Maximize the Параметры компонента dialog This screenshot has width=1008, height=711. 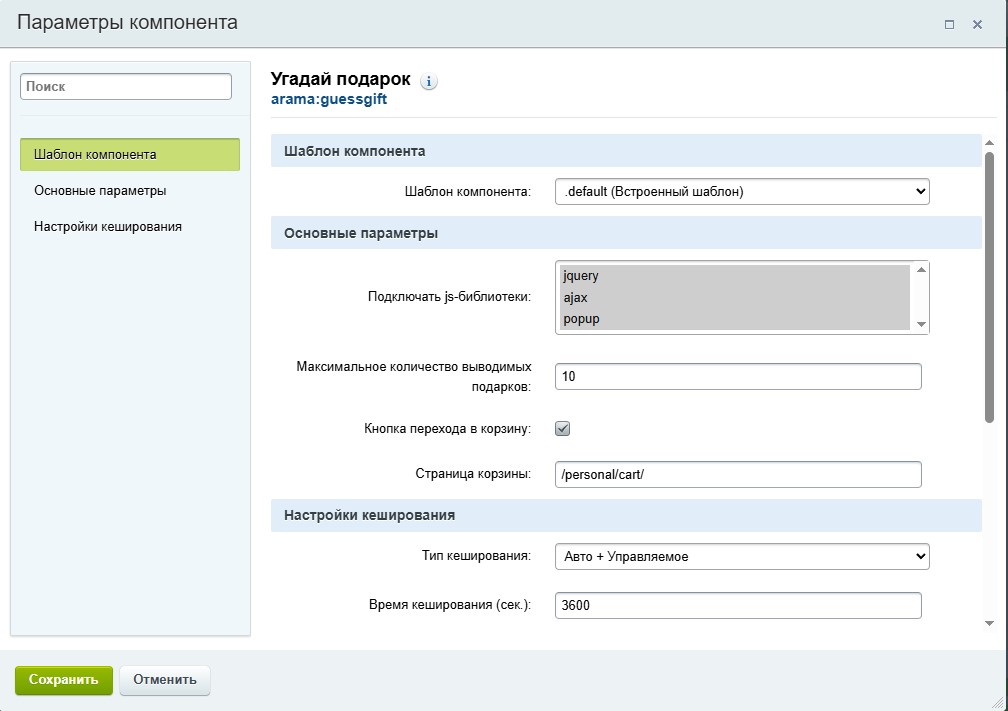click(949, 24)
